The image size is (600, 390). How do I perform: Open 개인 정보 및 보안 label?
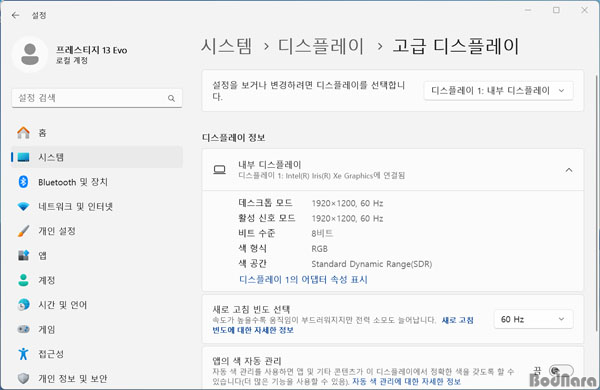pos(72,379)
